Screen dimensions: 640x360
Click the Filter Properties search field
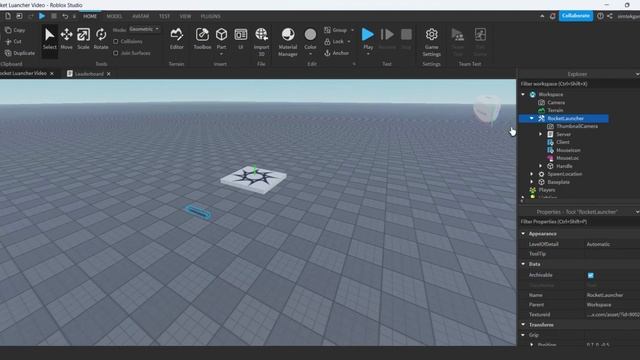(x=580, y=222)
